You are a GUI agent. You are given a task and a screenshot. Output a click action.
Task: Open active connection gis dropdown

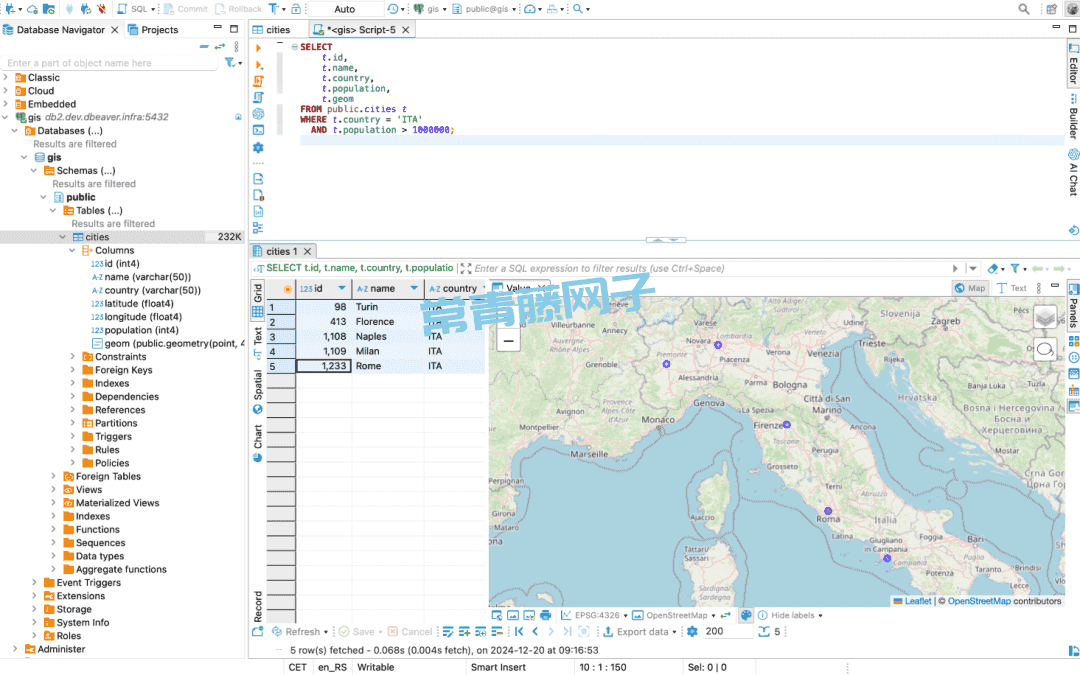coord(430,9)
